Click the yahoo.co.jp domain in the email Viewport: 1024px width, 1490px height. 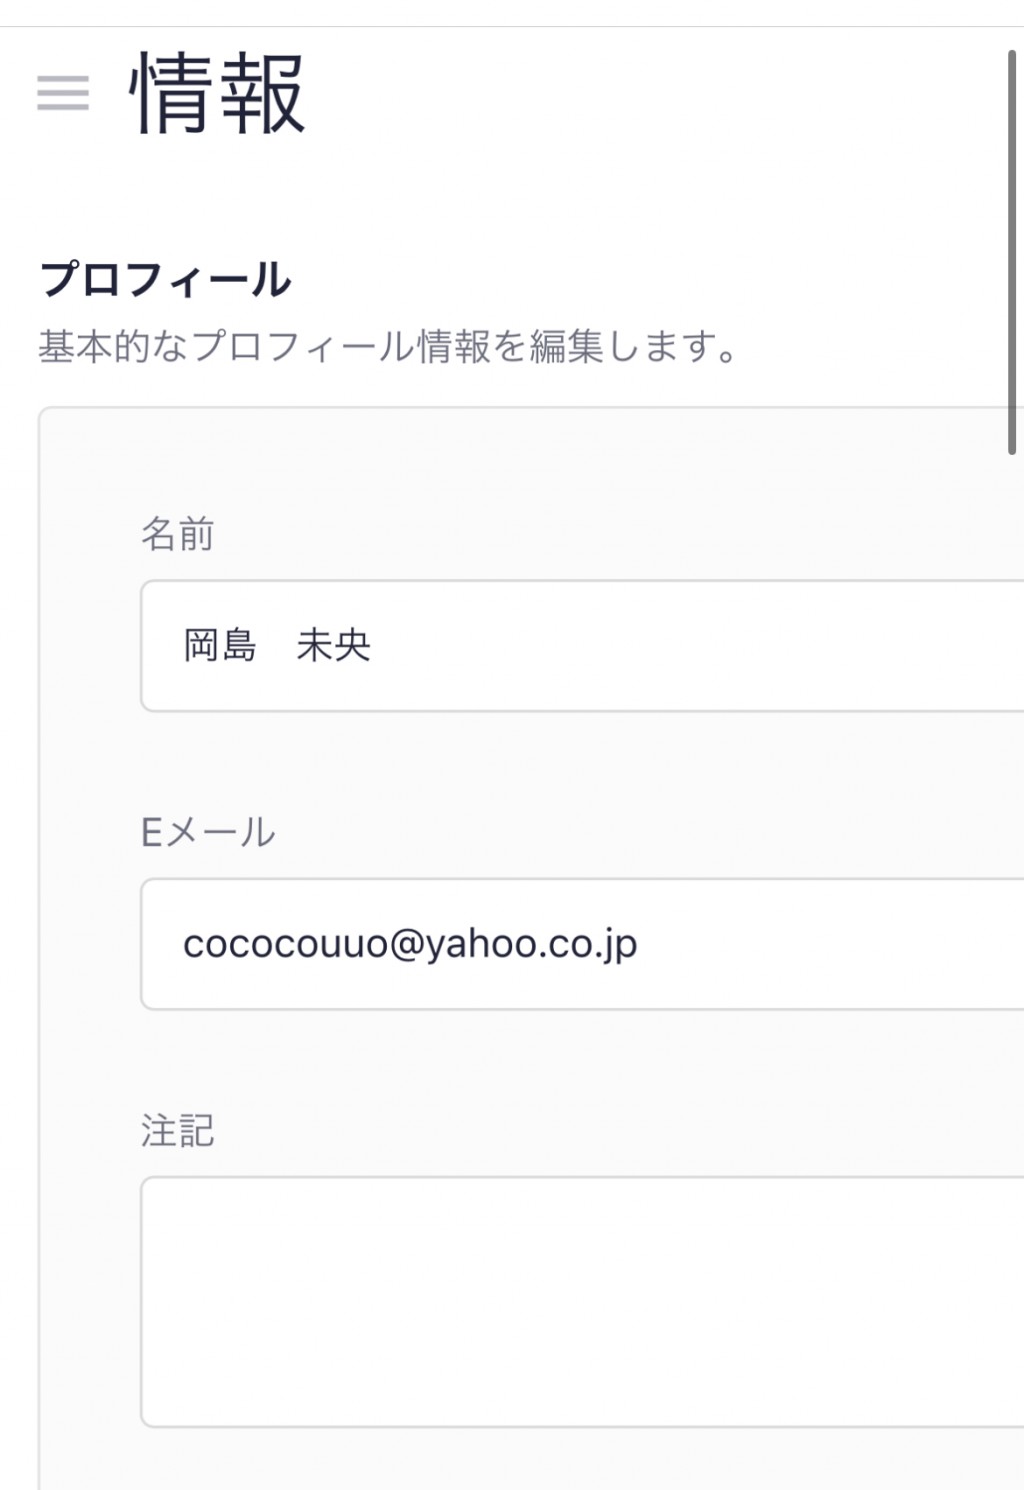coord(532,946)
